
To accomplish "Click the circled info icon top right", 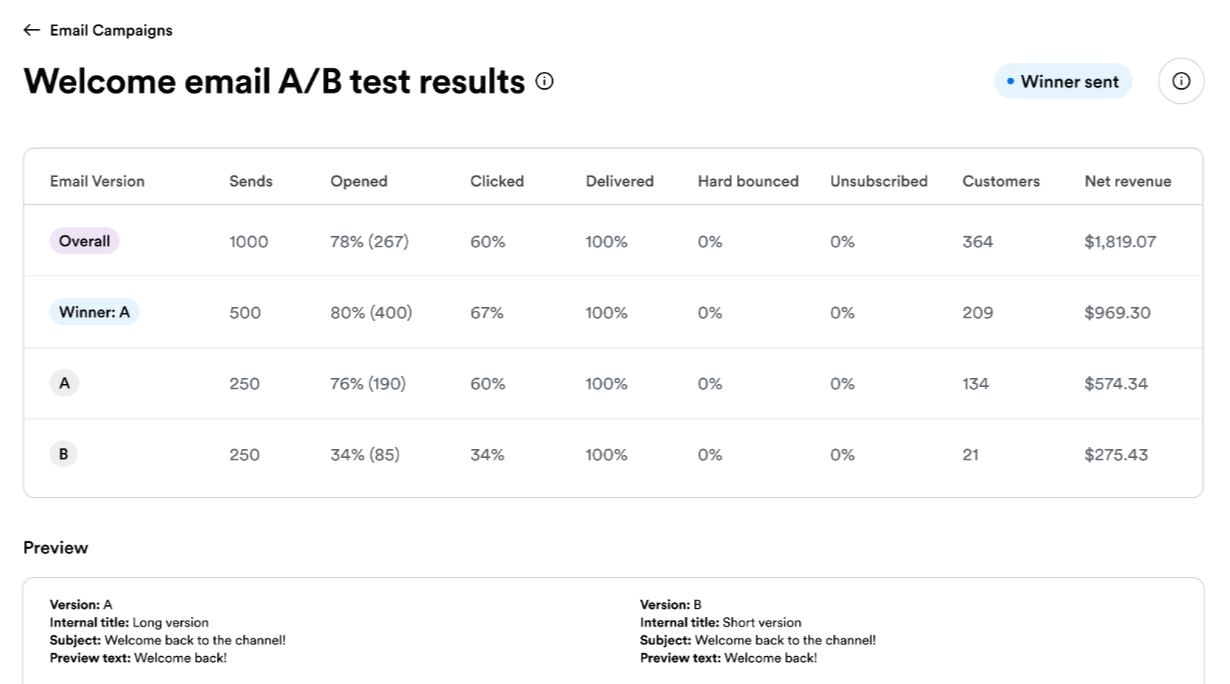I will click(1181, 81).
